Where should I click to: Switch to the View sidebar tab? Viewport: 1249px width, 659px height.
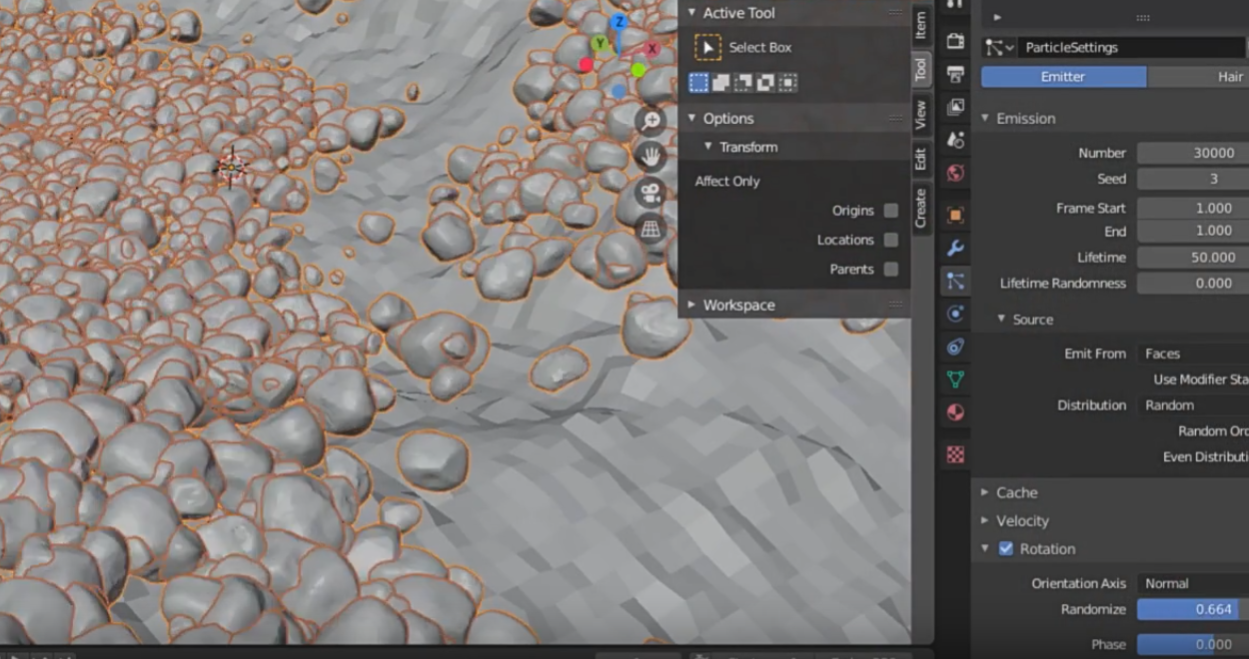coord(921,115)
